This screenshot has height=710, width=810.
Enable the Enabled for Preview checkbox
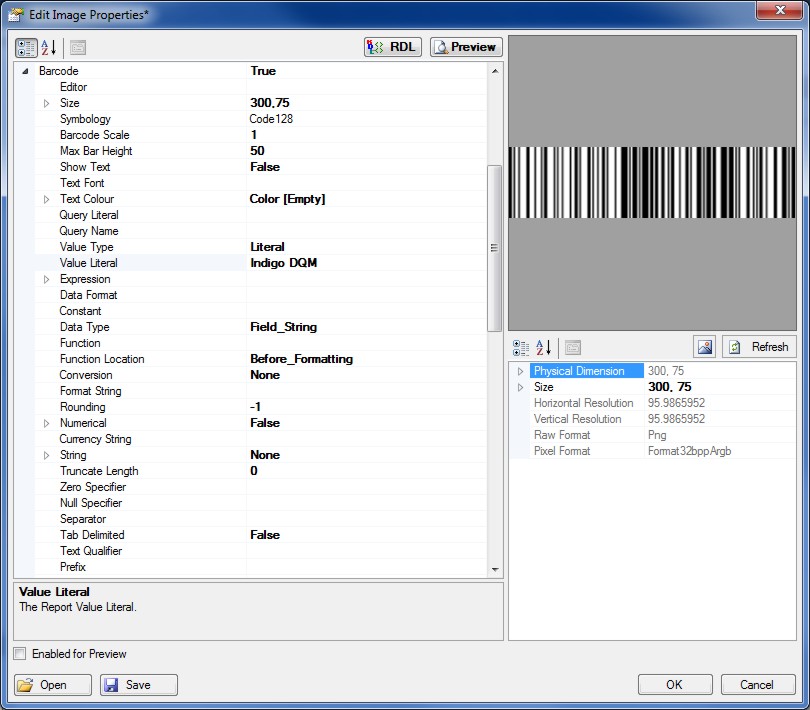tap(21, 654)
